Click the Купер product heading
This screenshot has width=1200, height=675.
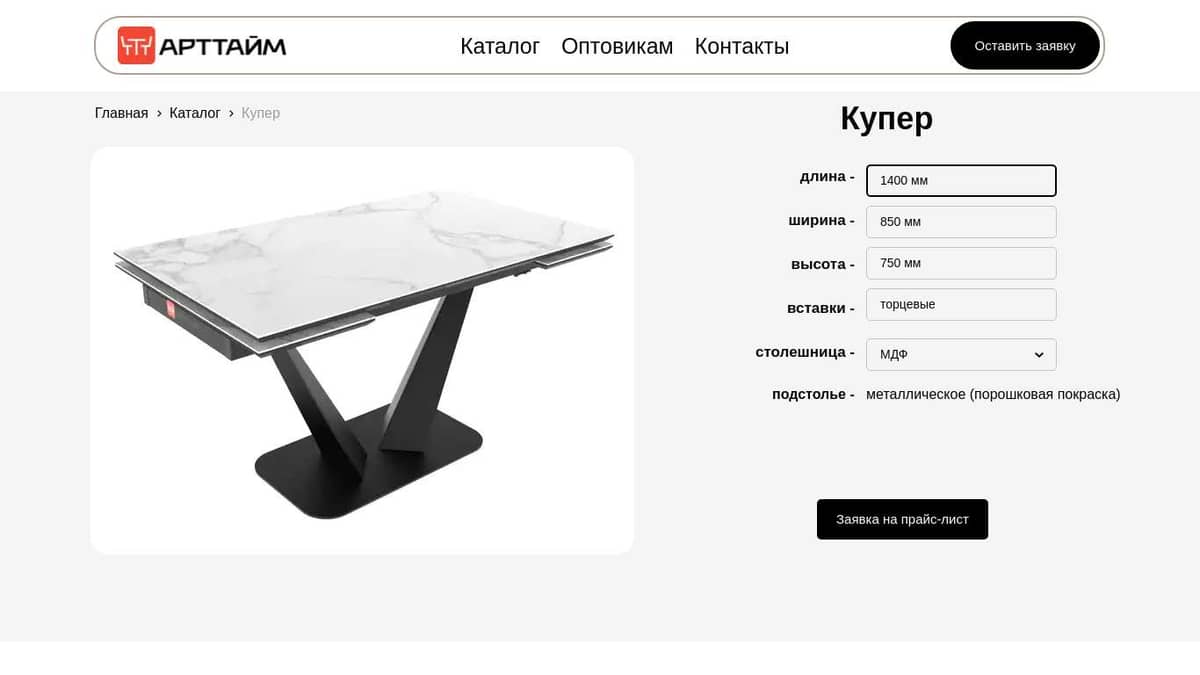887,118
